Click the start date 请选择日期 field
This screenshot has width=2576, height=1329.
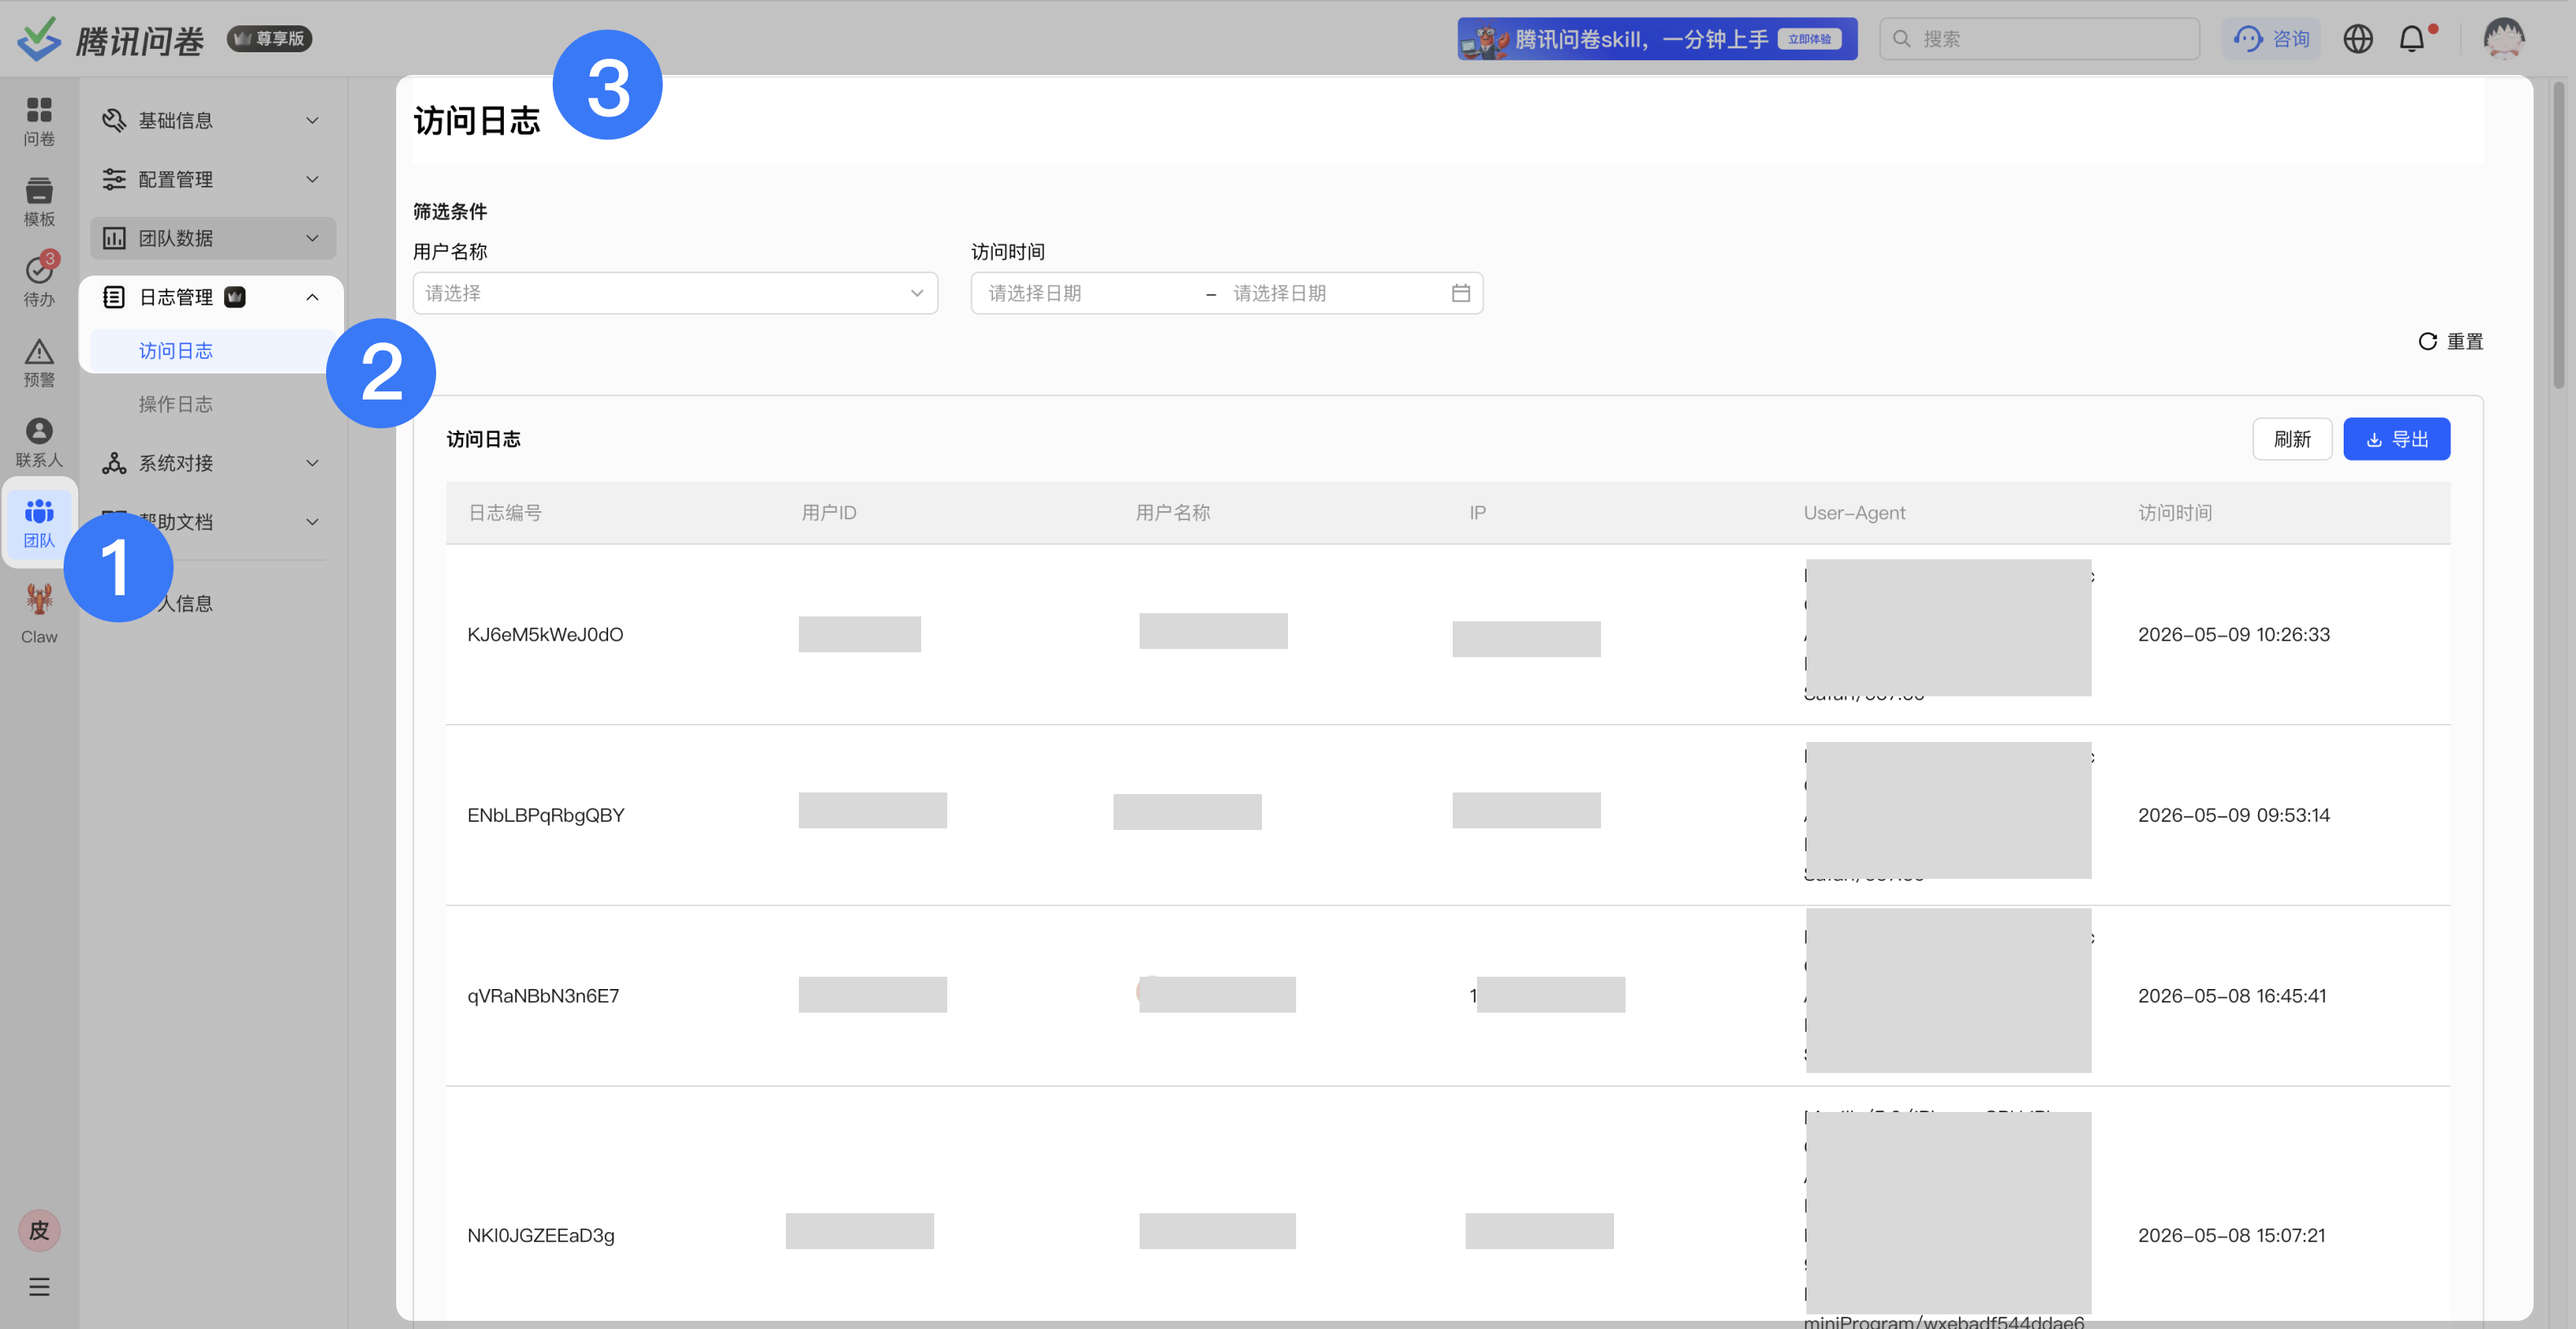[x=1091, y=293]
